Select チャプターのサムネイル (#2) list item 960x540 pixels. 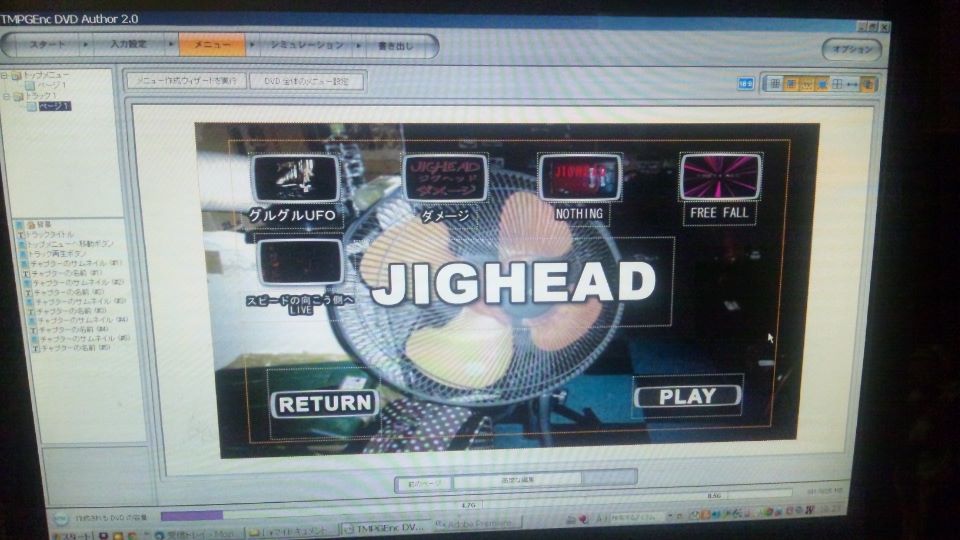point(78,283)
